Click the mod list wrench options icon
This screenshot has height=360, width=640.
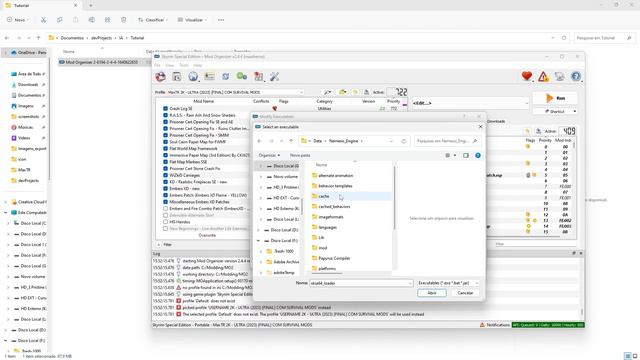tap(327, 92)
